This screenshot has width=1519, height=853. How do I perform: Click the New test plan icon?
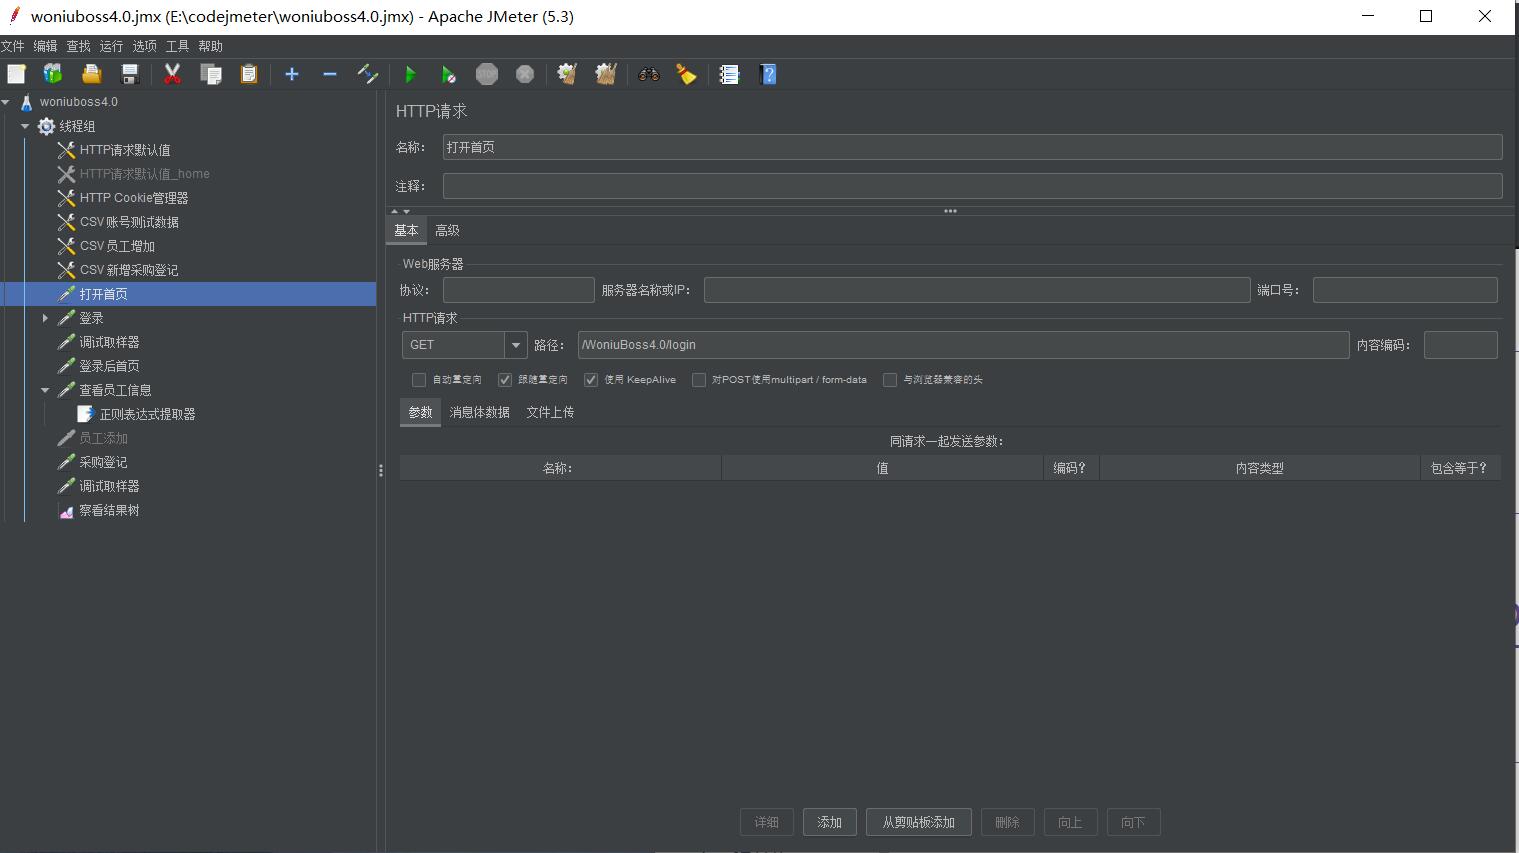coord(16,74)
